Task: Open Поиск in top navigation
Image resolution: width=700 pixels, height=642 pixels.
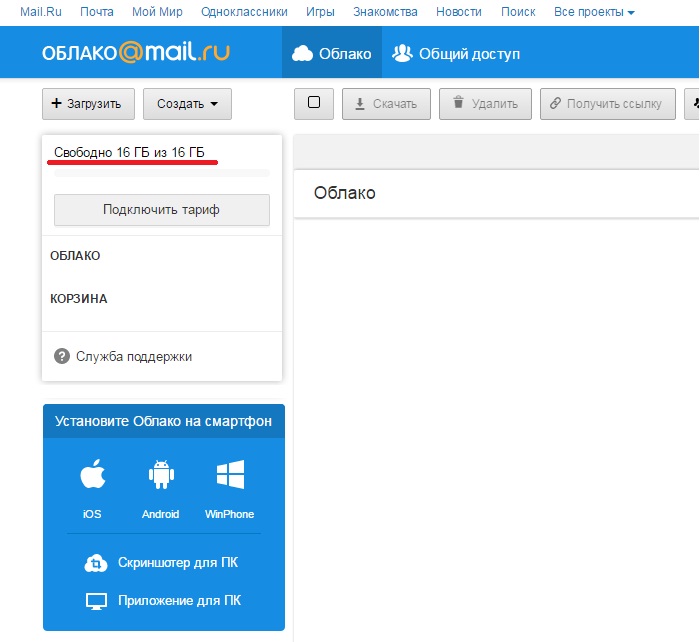Action: click(x=518, y=12)
